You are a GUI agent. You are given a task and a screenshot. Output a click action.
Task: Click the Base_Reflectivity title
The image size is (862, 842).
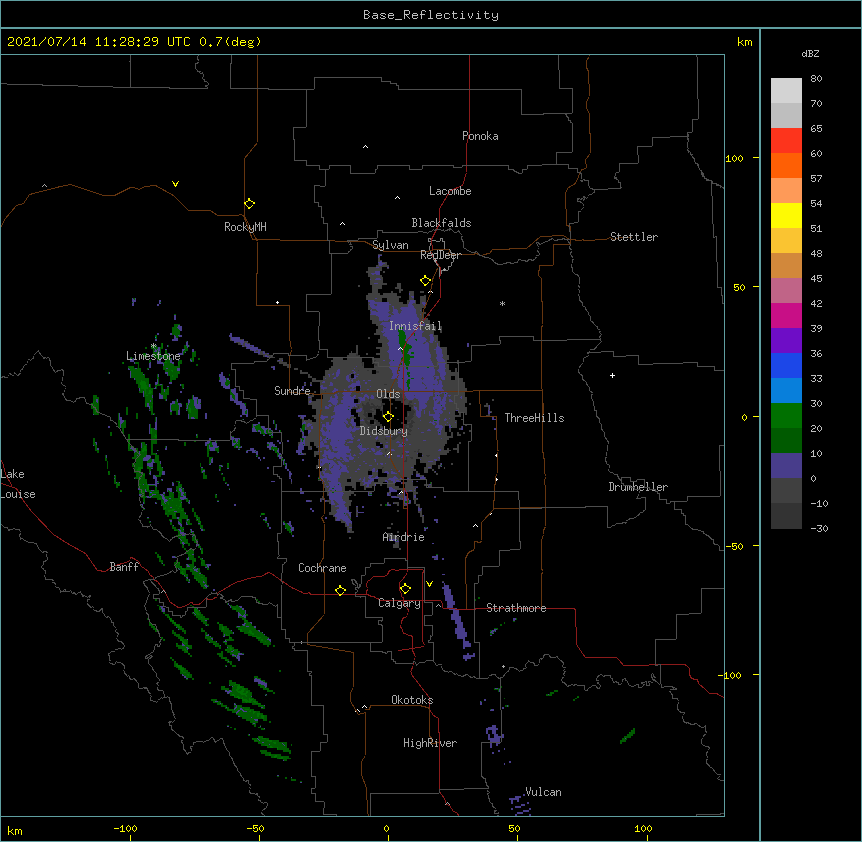(431, 15)
